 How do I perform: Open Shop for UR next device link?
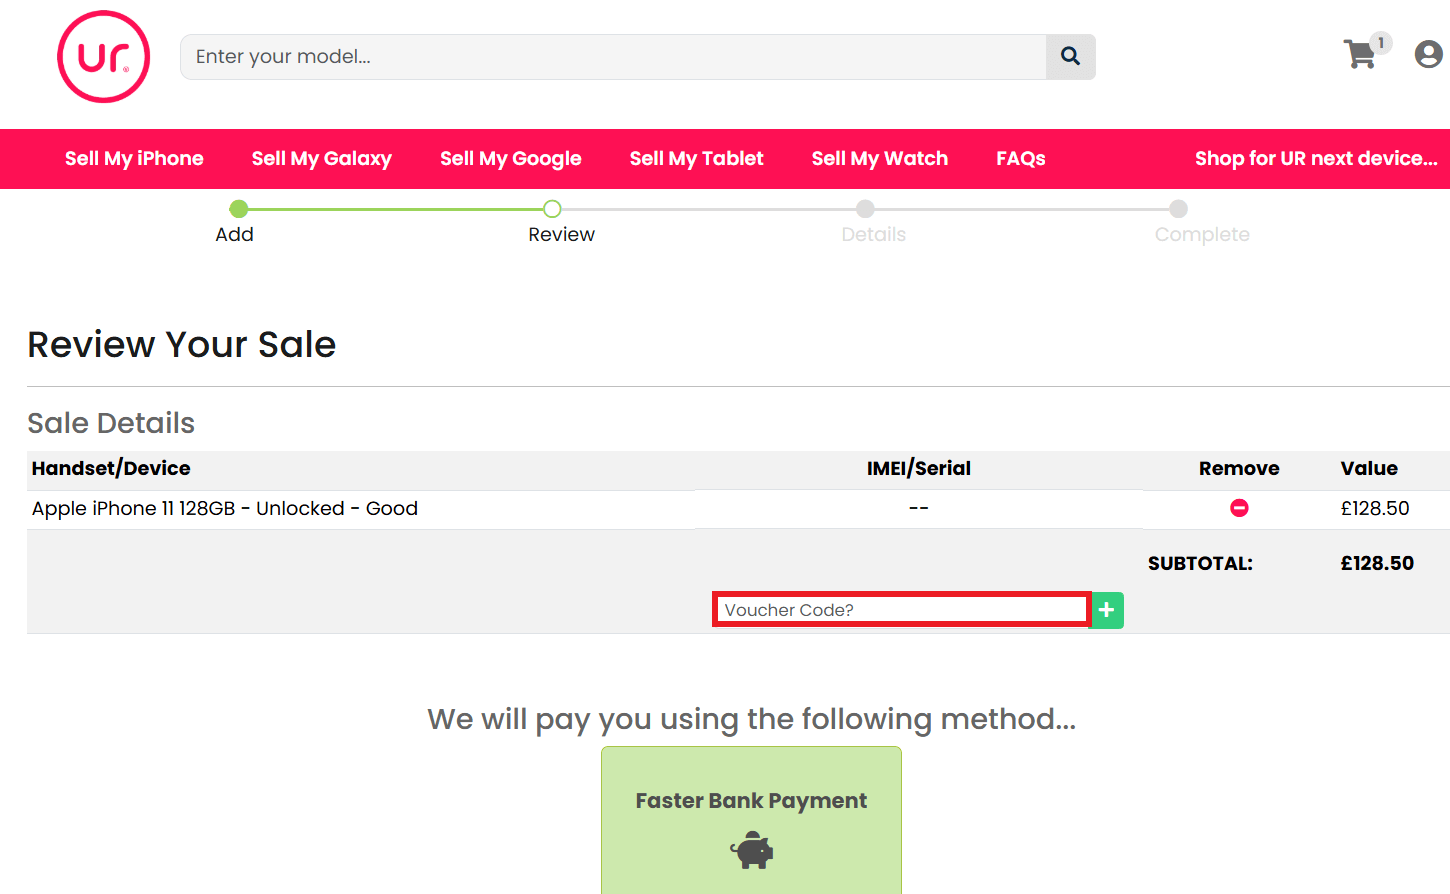(x=1316, y=158)
